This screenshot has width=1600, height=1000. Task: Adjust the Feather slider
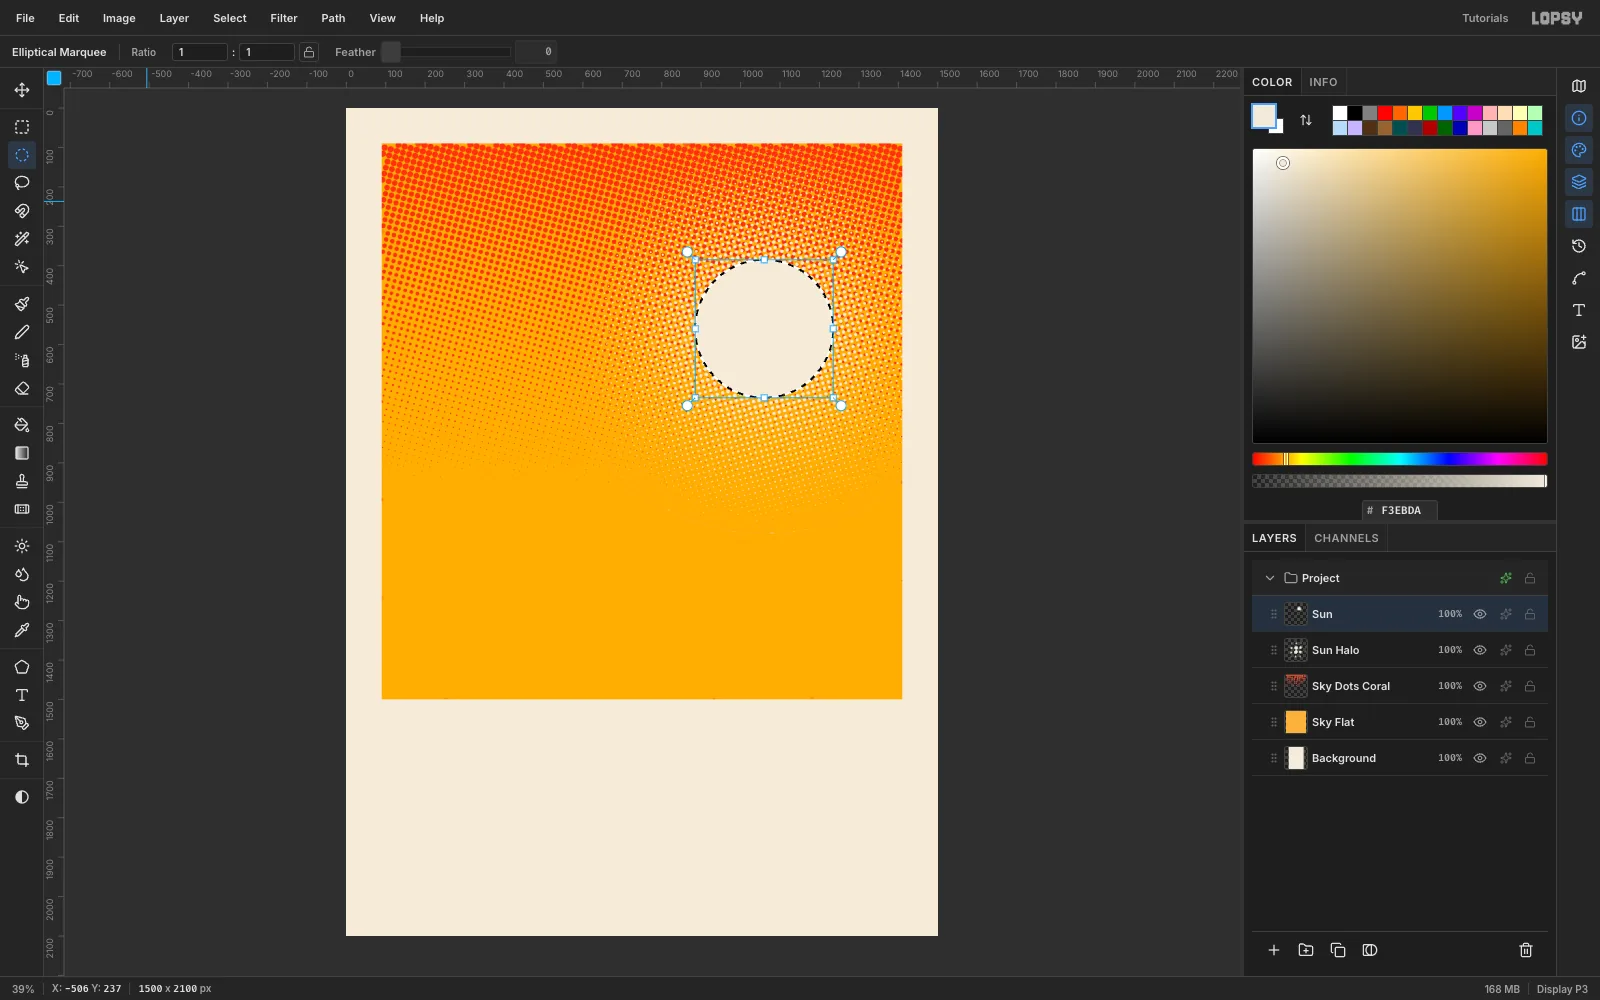pyautogui.click(x=447, y=52)
